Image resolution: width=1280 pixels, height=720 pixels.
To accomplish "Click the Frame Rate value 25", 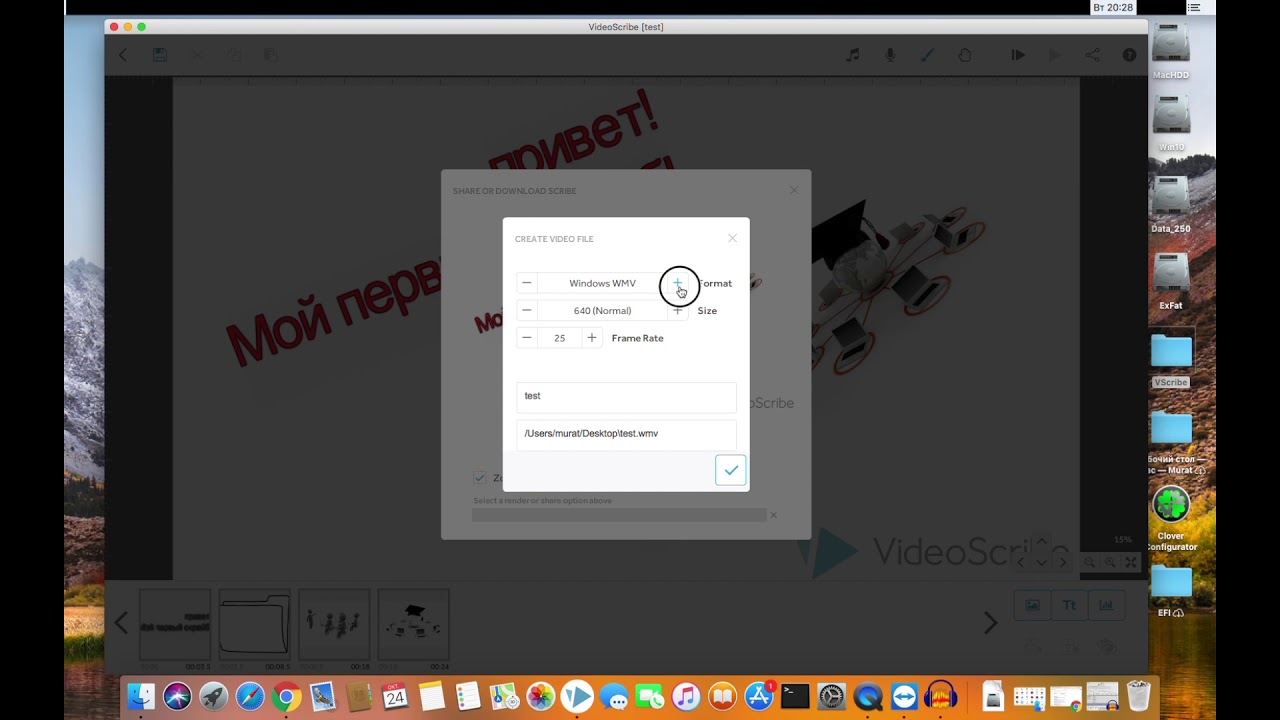I will click(x=559, y=338).
